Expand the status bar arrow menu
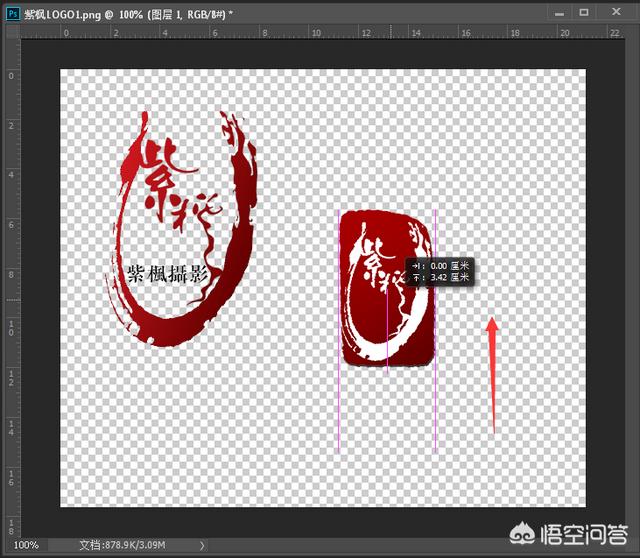Viewport: 640px width, 558px height. (203, 545)
